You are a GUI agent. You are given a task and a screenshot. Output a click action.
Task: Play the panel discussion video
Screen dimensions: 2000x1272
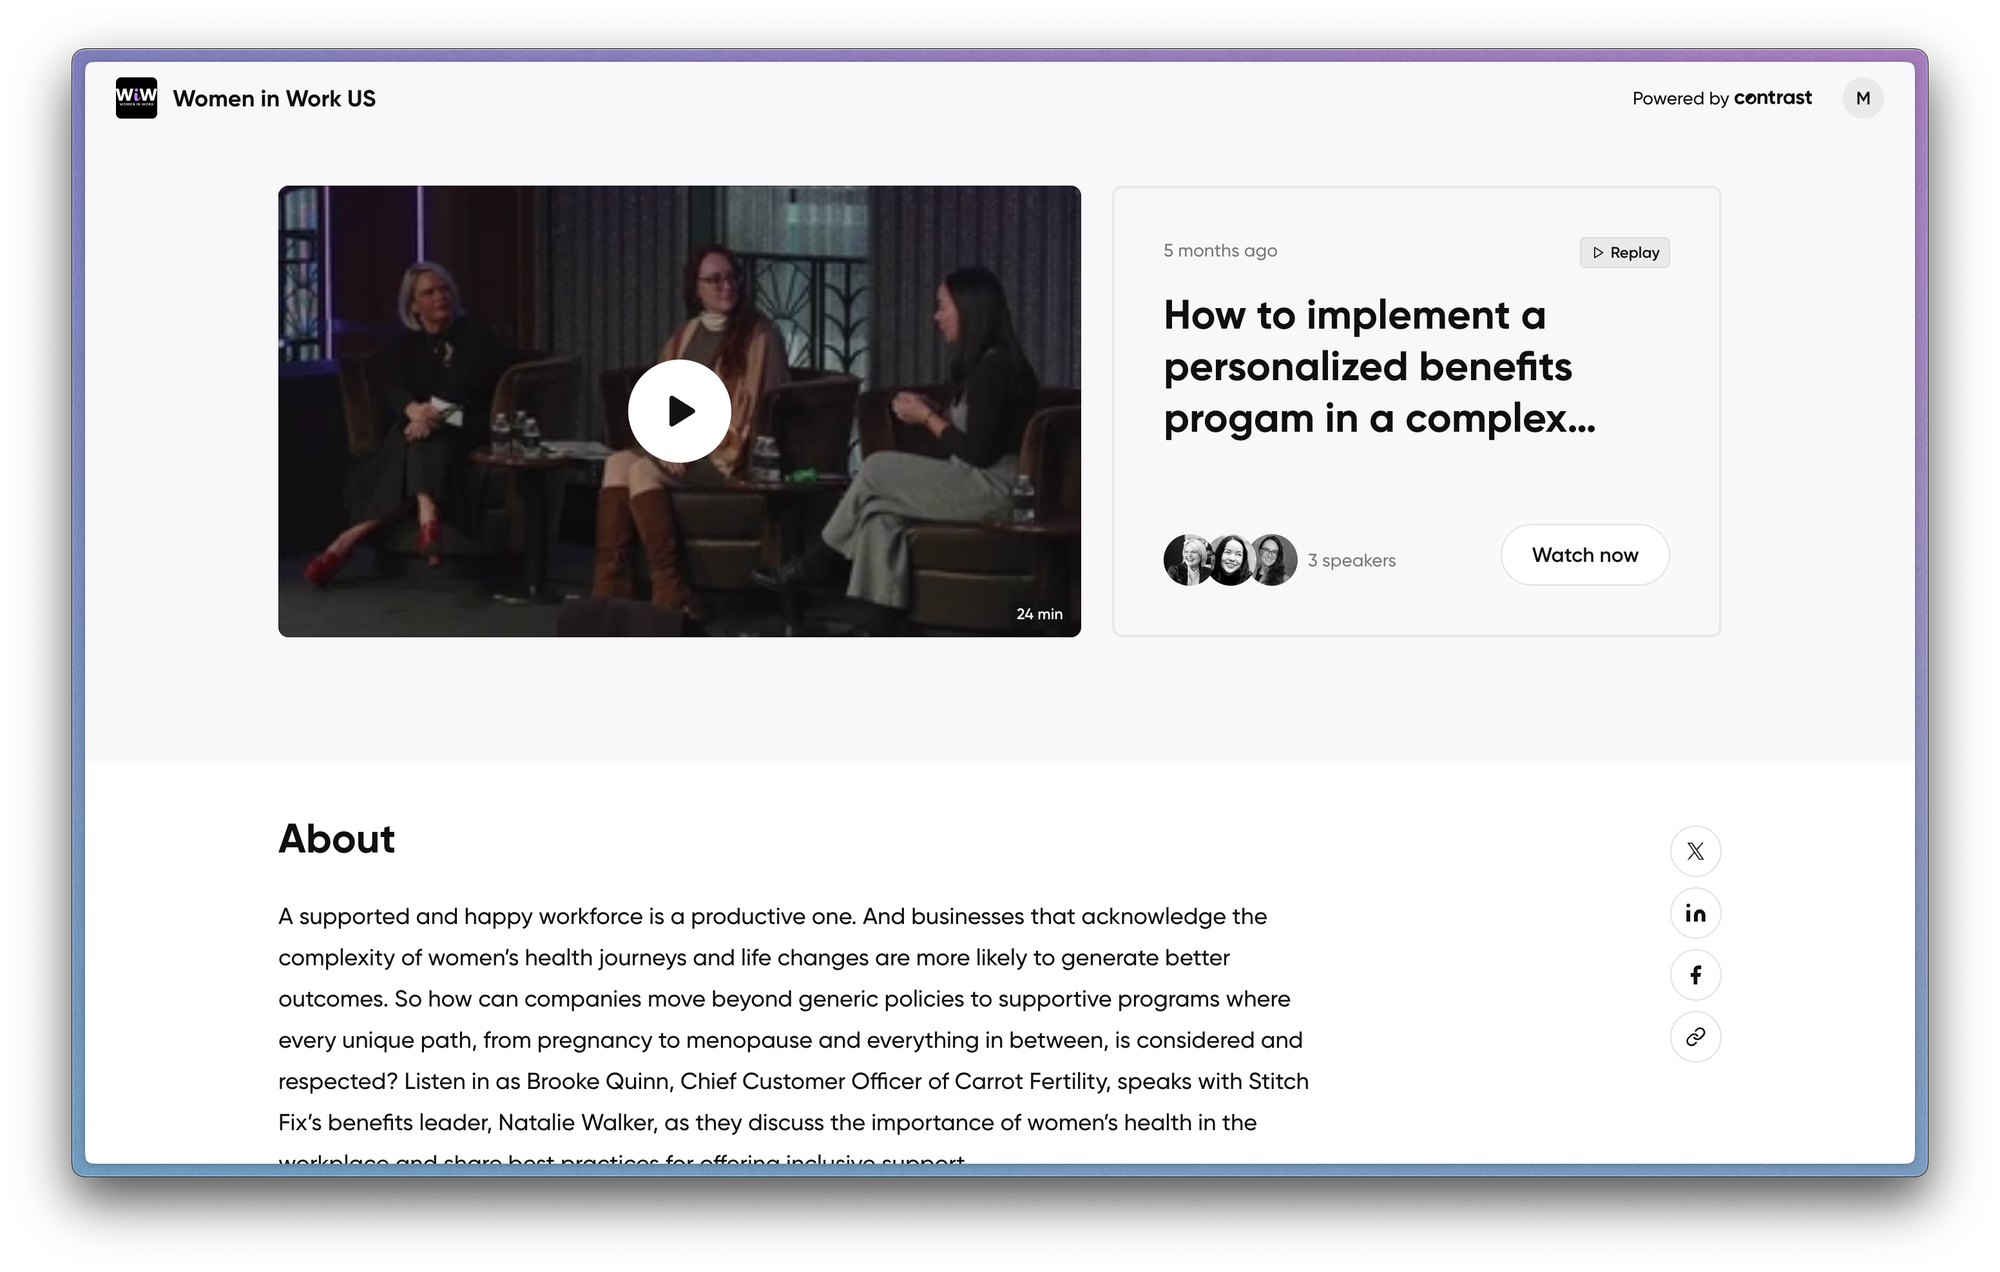pos(680,411)
